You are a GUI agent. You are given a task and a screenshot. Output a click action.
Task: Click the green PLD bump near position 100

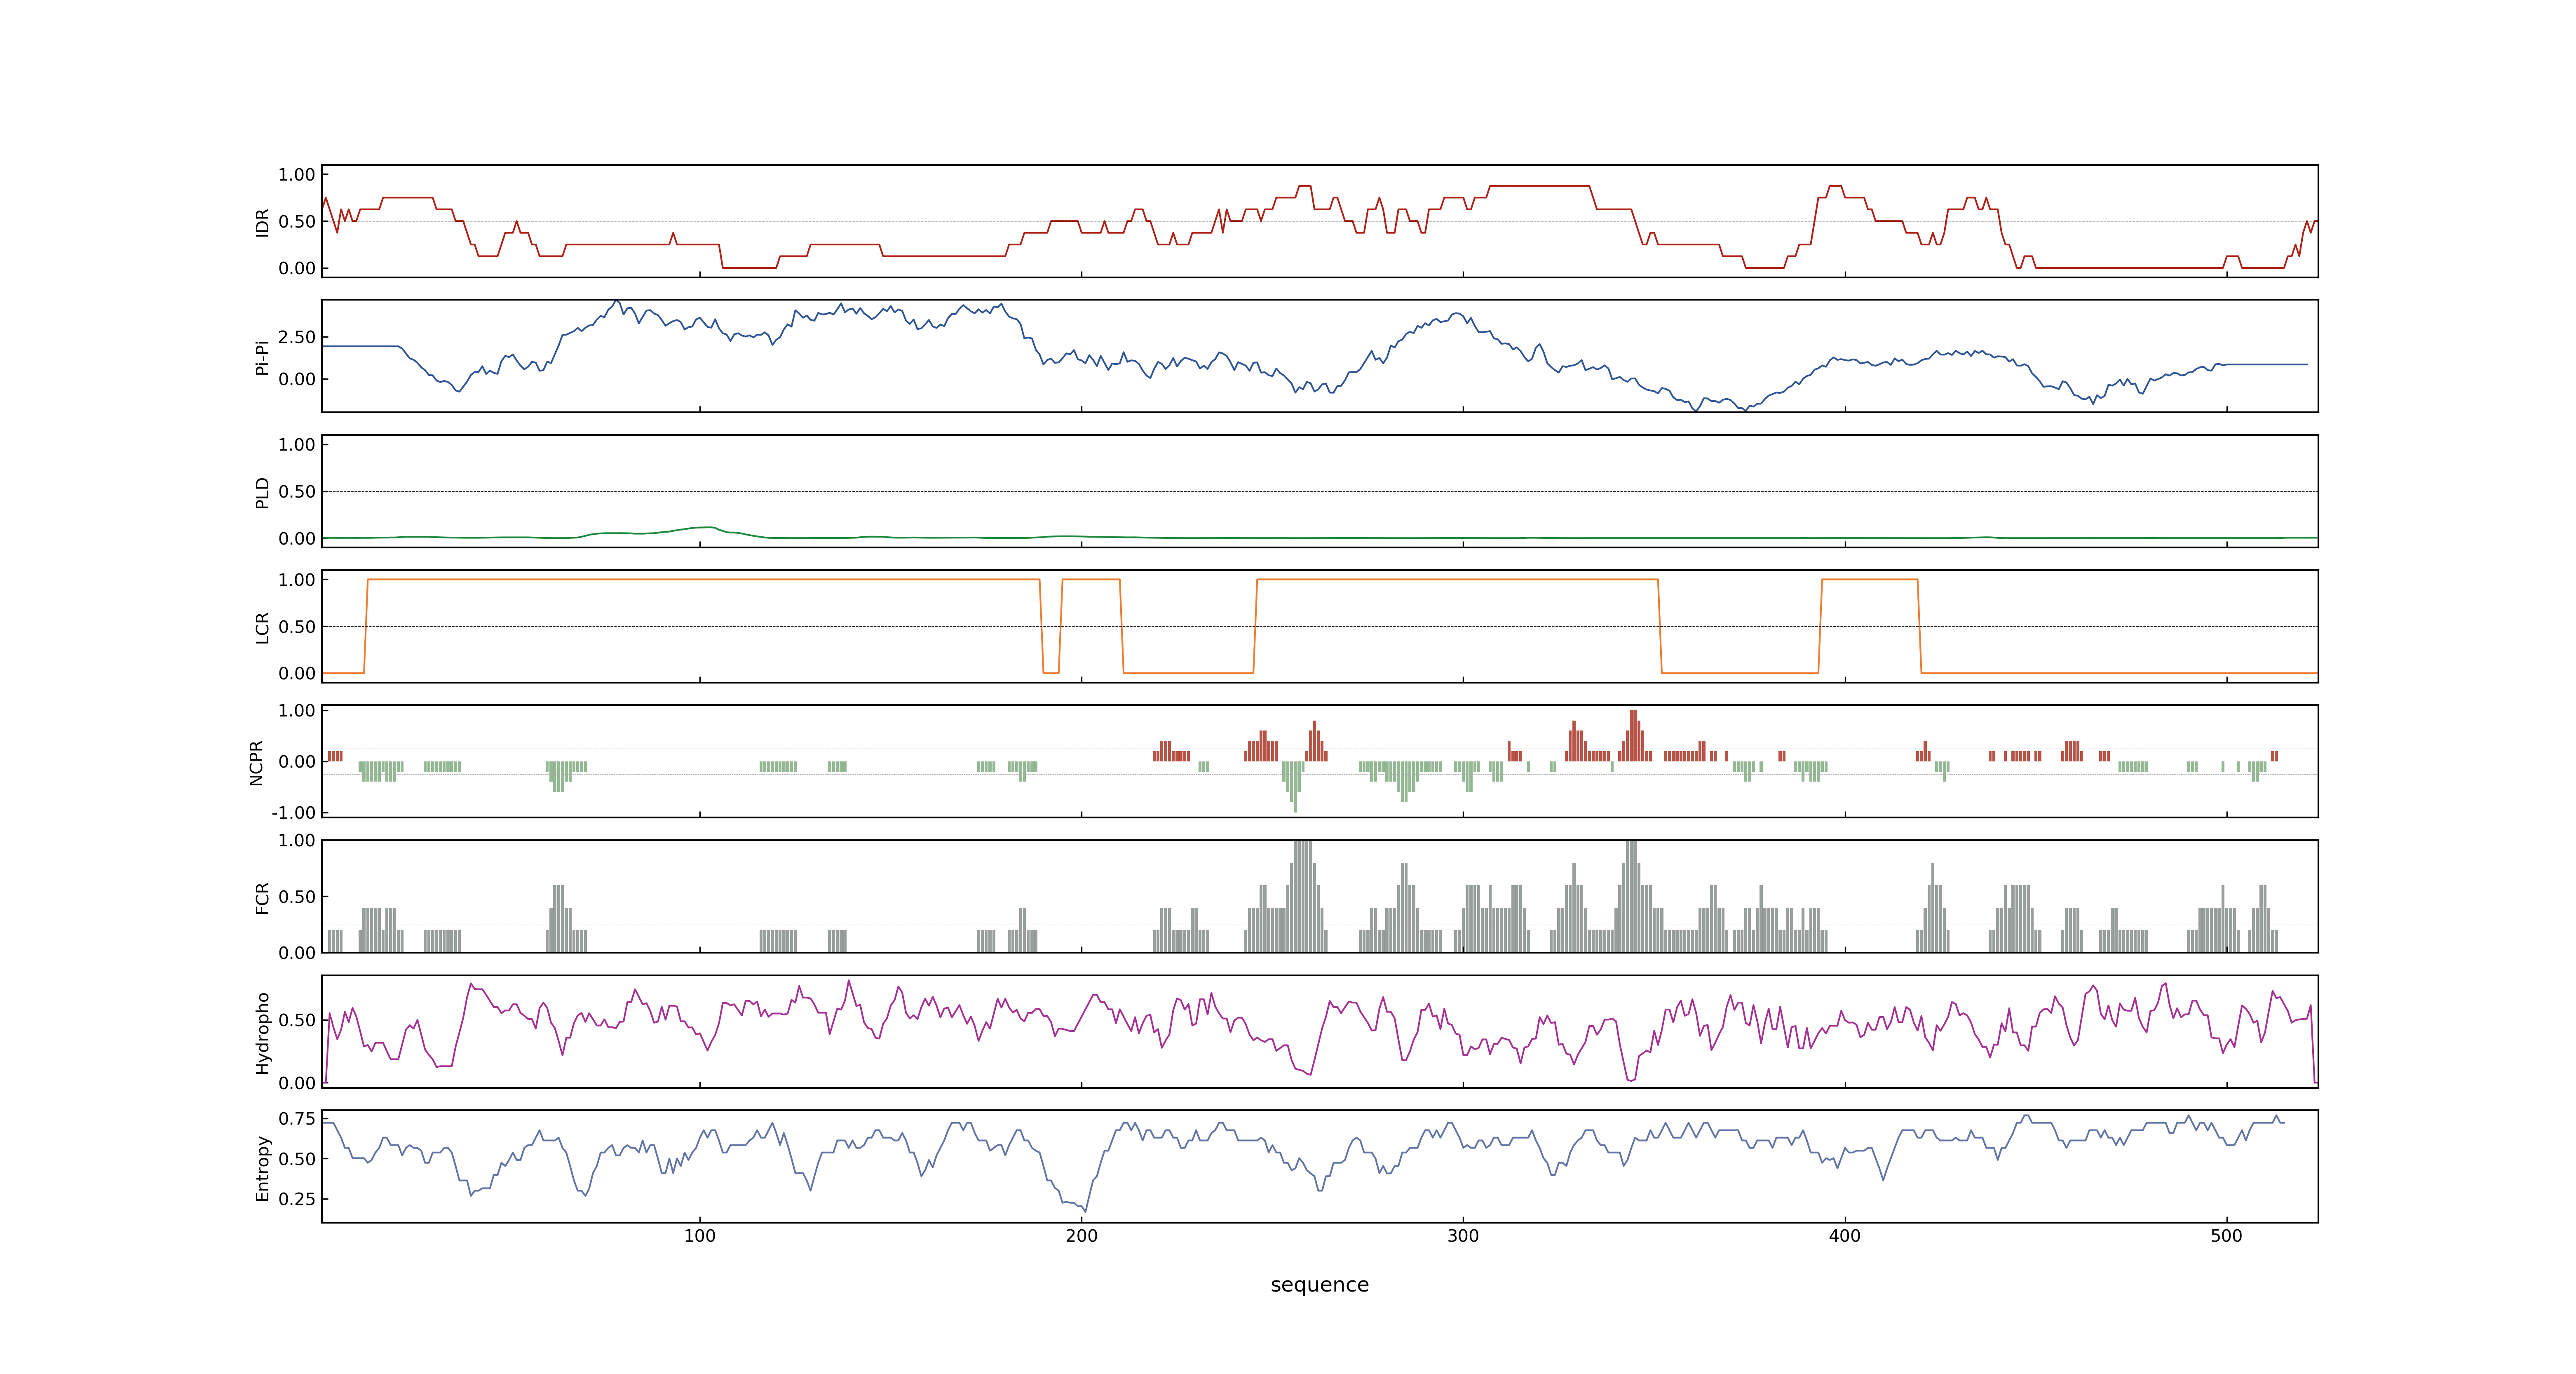[705, 528]
